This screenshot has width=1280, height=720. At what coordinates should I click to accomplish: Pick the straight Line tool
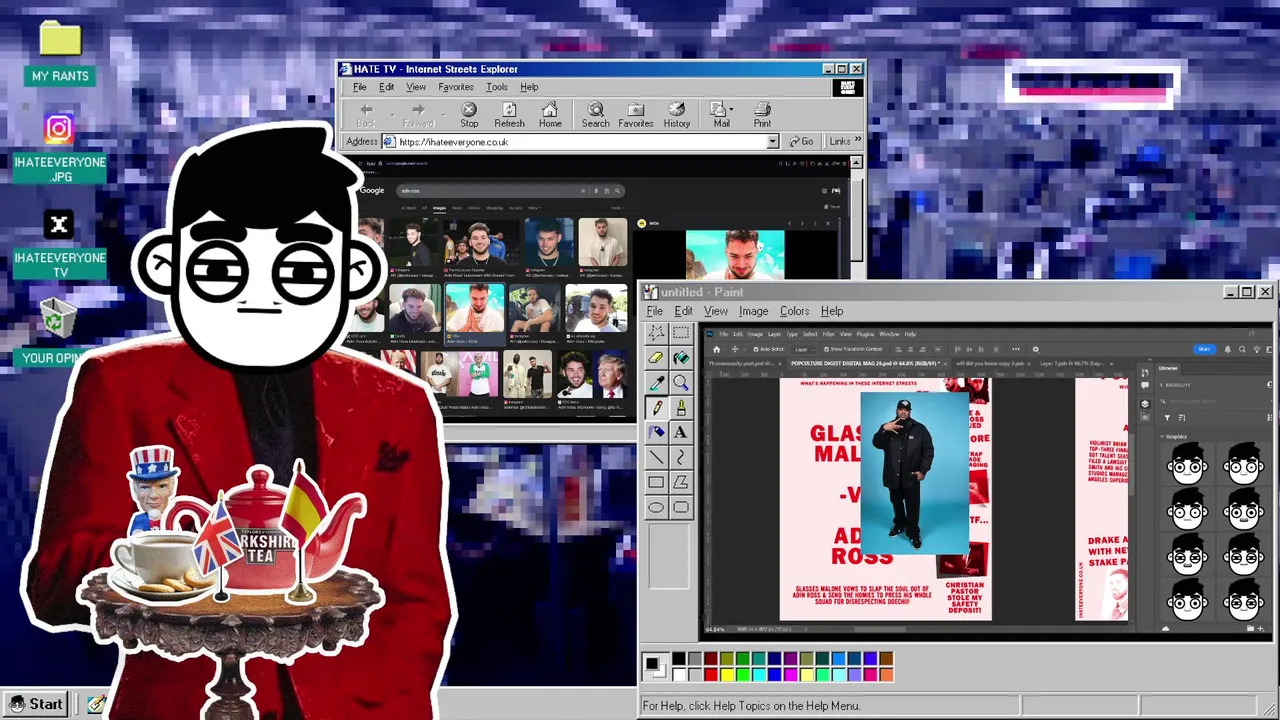(656, 457)
